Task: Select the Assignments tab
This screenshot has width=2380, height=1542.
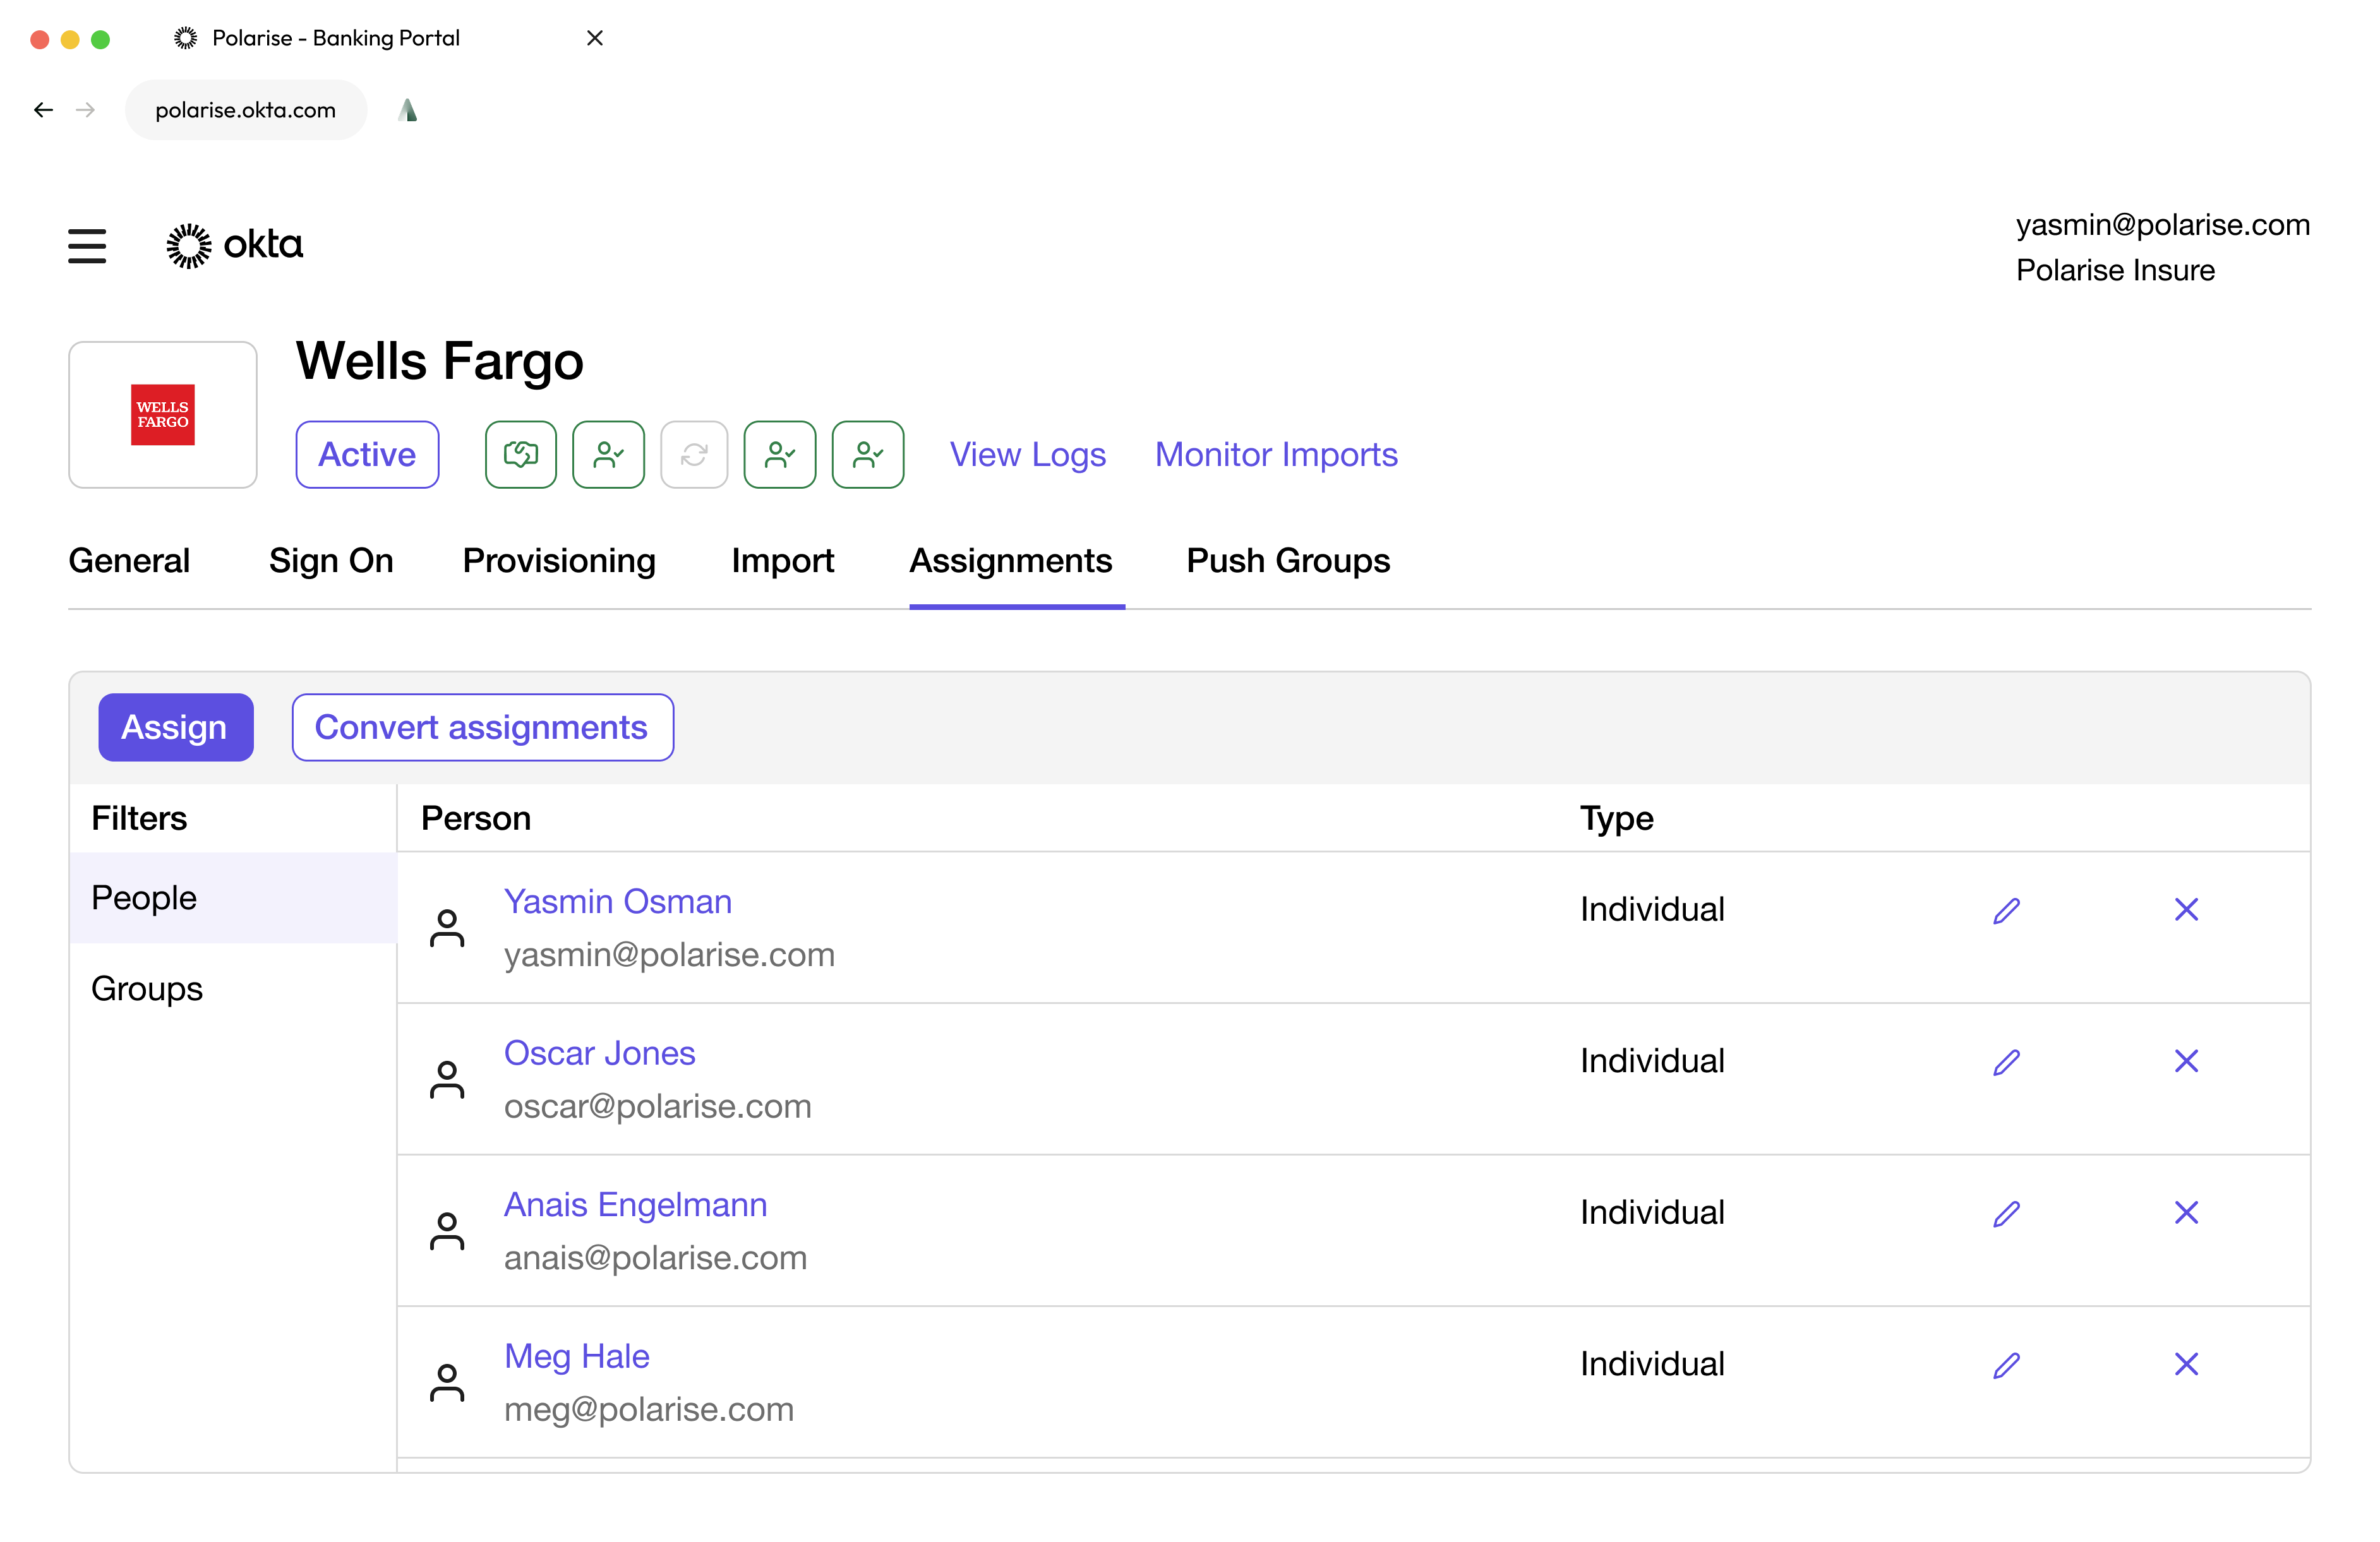Action: coord(1010,561)
